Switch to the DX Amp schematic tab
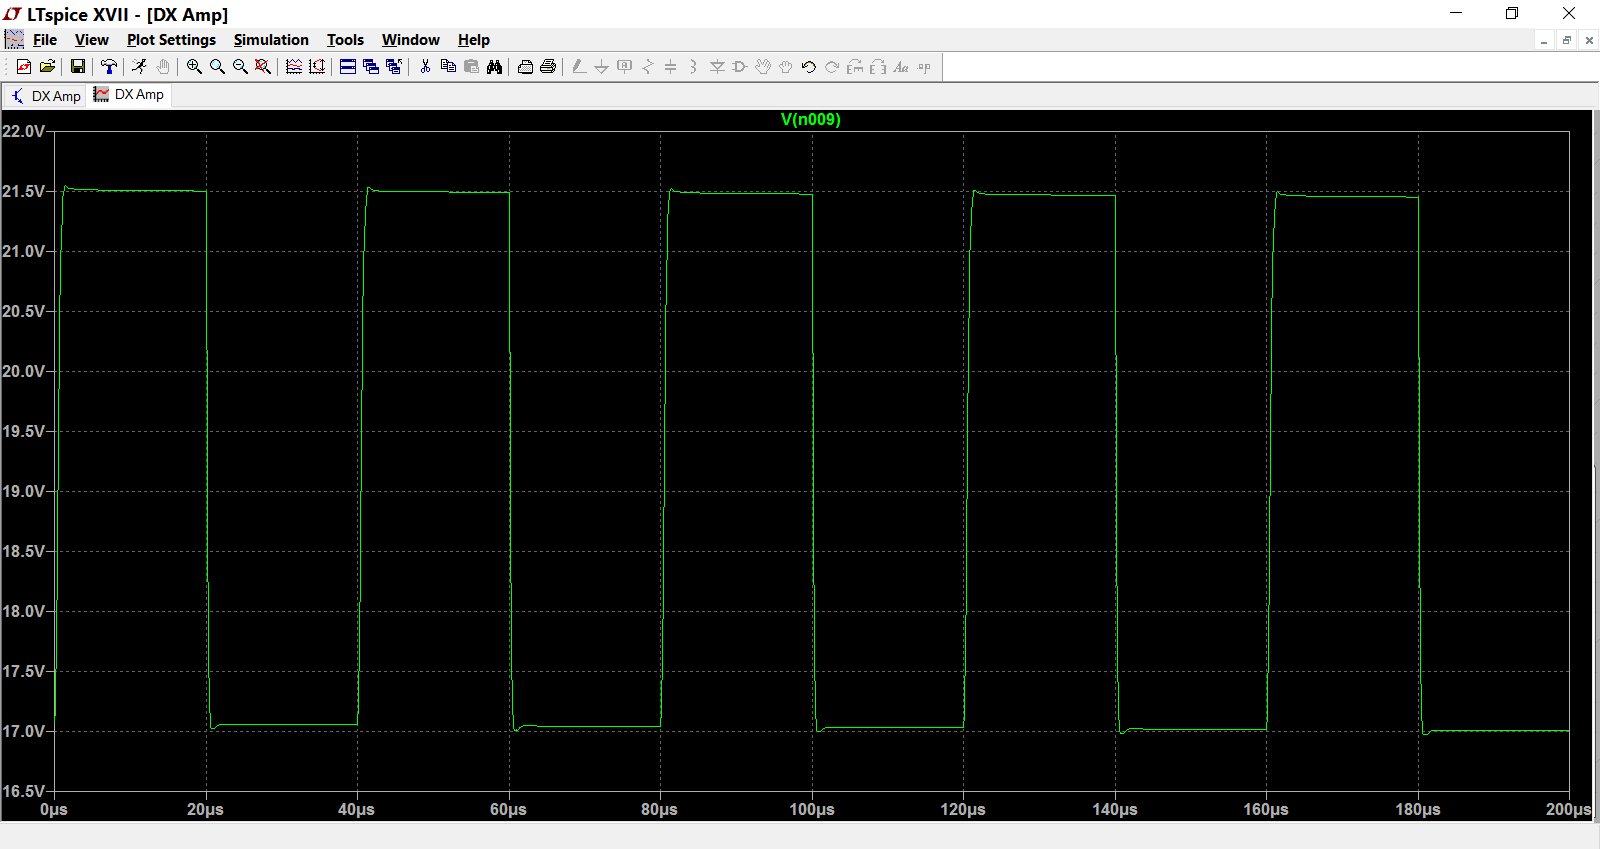 (x=45, y=96)
